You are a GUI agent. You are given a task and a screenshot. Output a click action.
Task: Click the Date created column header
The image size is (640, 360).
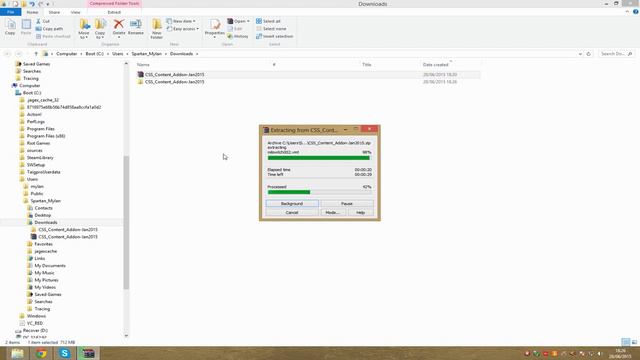[435, 64]
